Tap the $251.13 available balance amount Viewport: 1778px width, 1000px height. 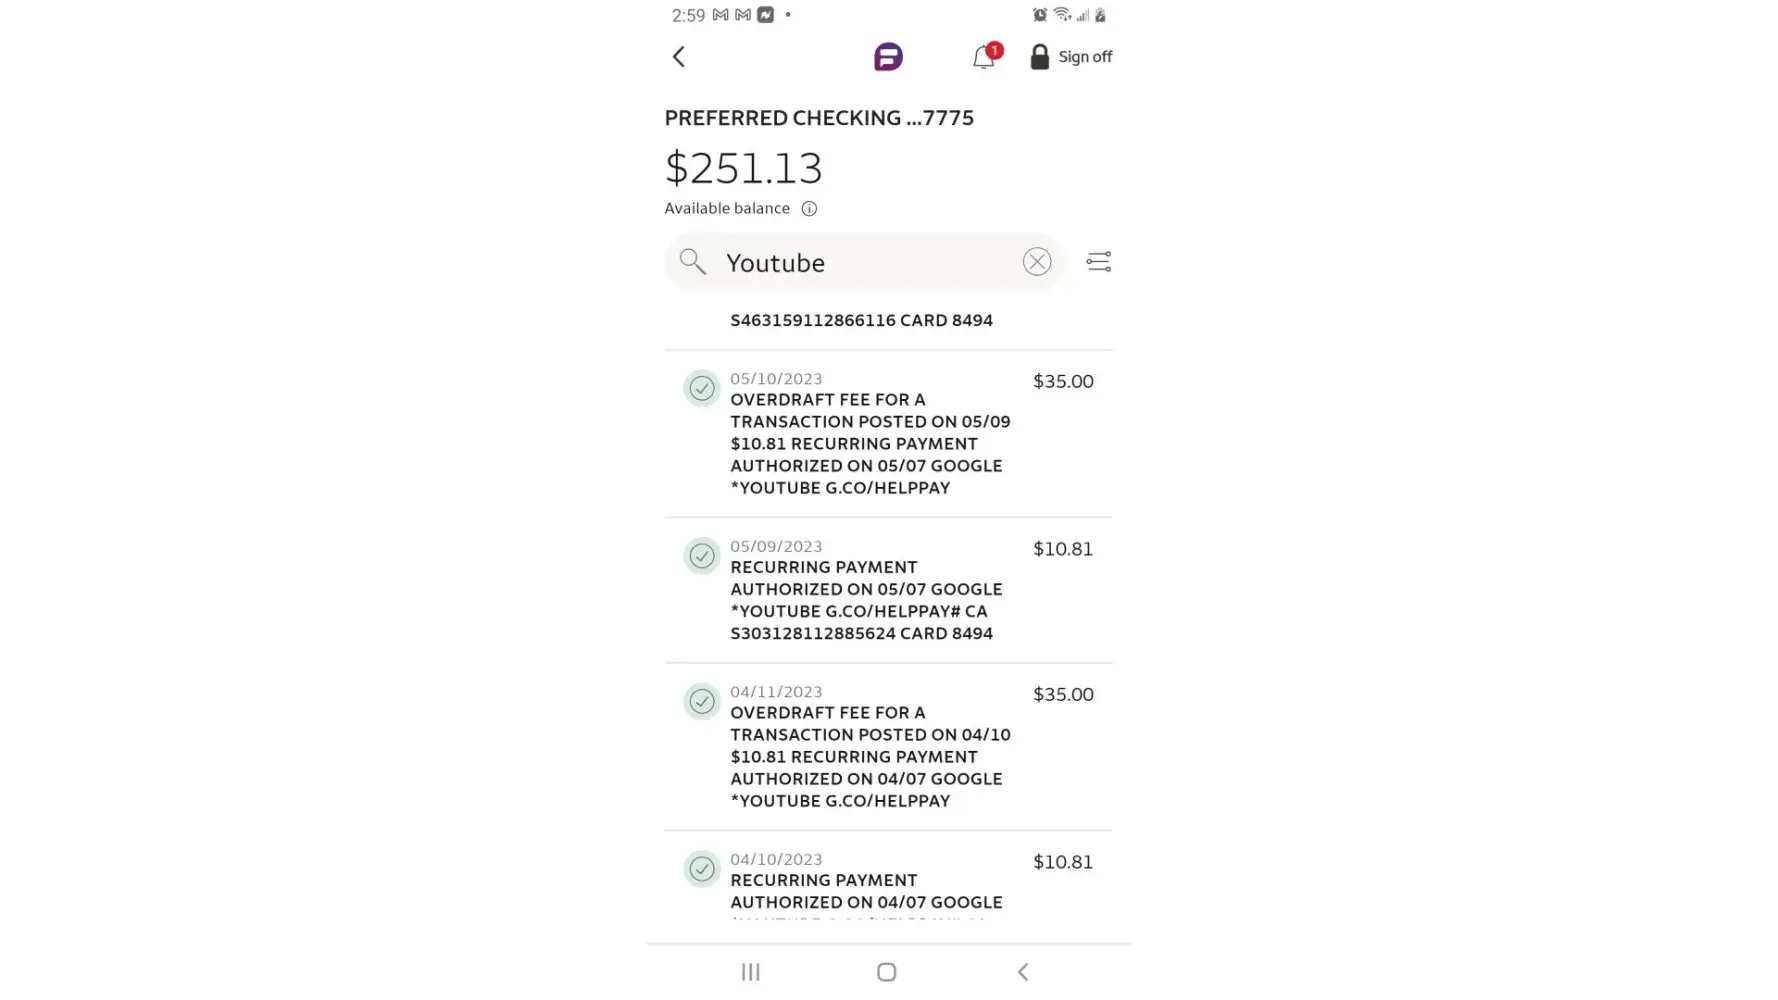point(743,168)
